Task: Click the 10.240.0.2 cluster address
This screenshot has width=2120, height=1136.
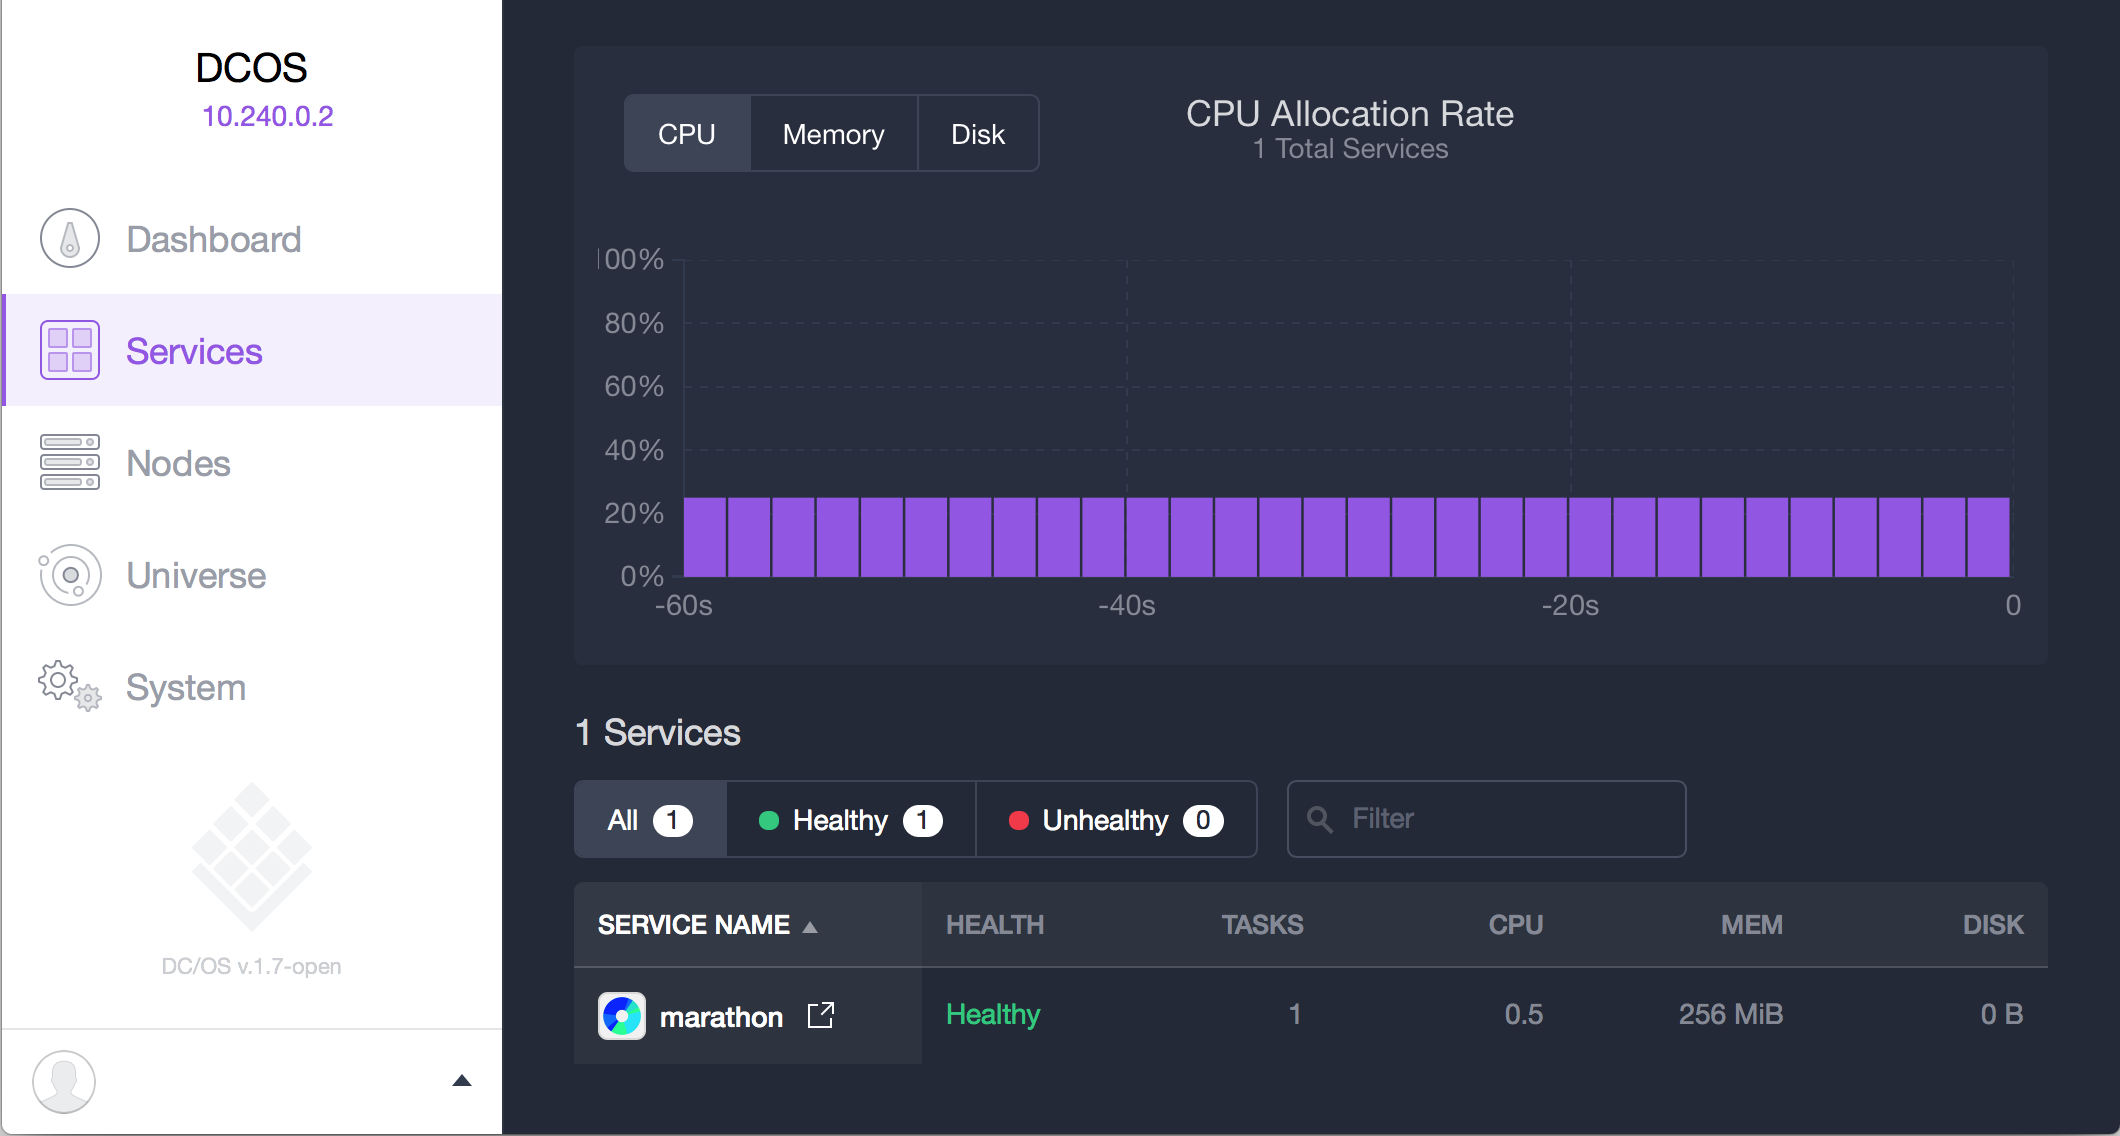Action: point(267,115)
